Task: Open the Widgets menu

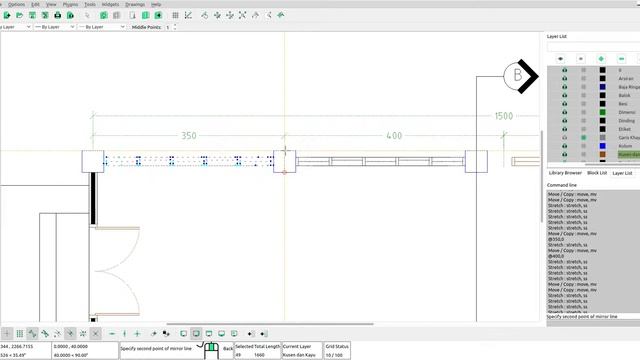Action: (110, 4)
